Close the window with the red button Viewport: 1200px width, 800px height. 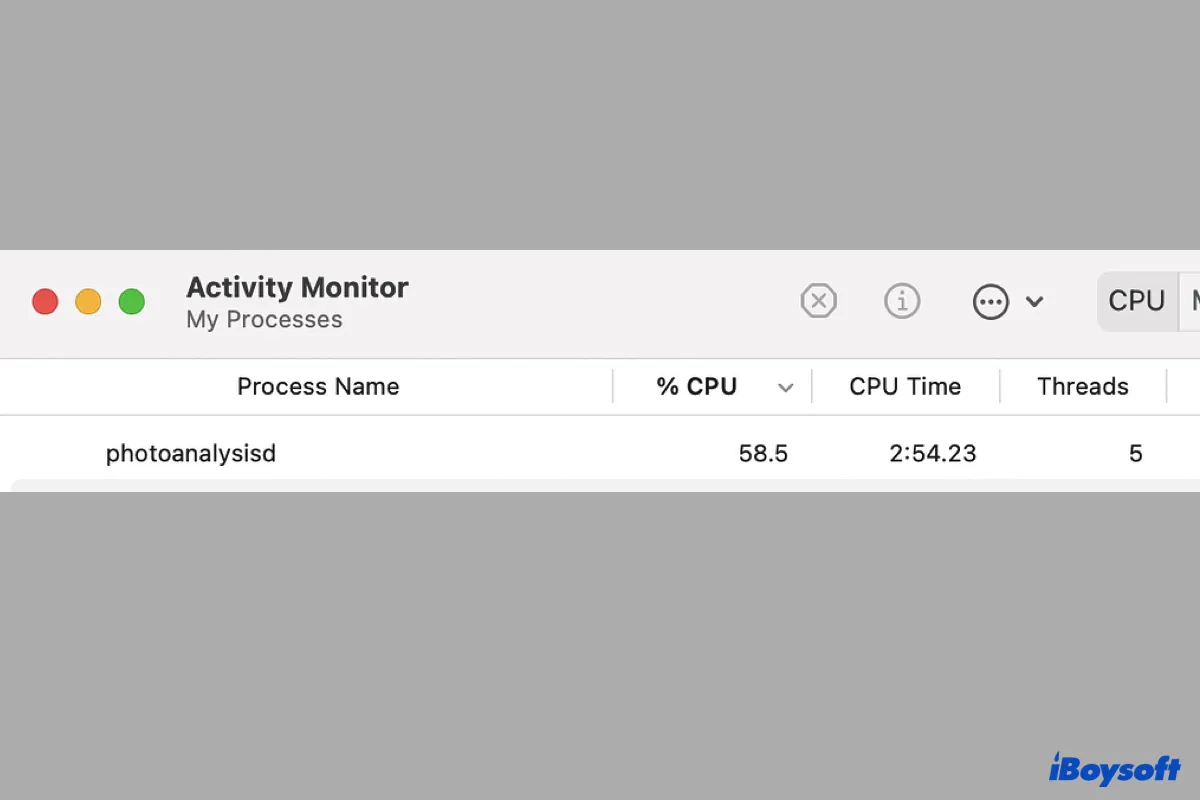[45, 301]
